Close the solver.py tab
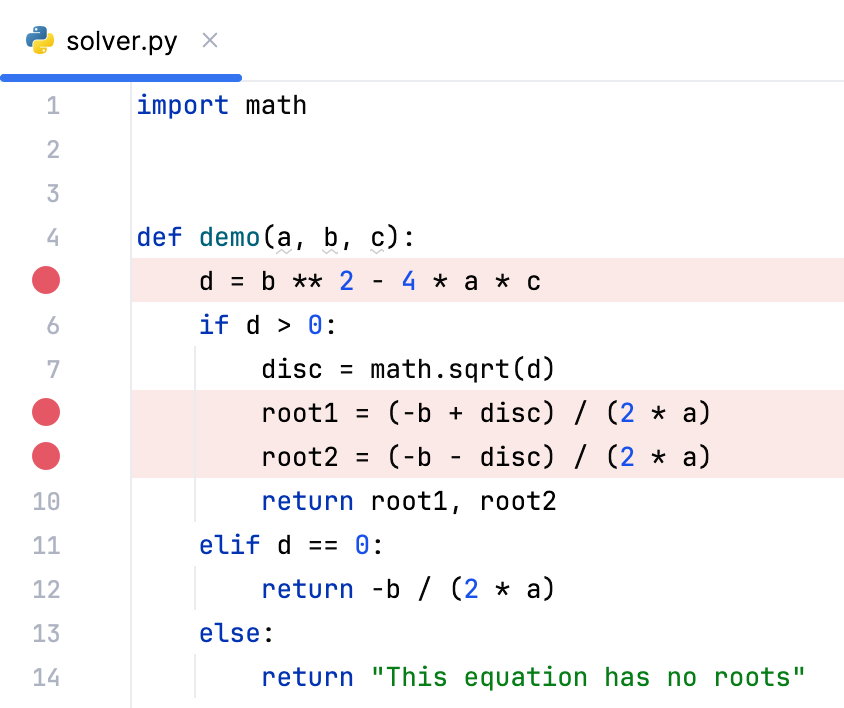This screenshot has width=844, height=708. click(209, 41)
